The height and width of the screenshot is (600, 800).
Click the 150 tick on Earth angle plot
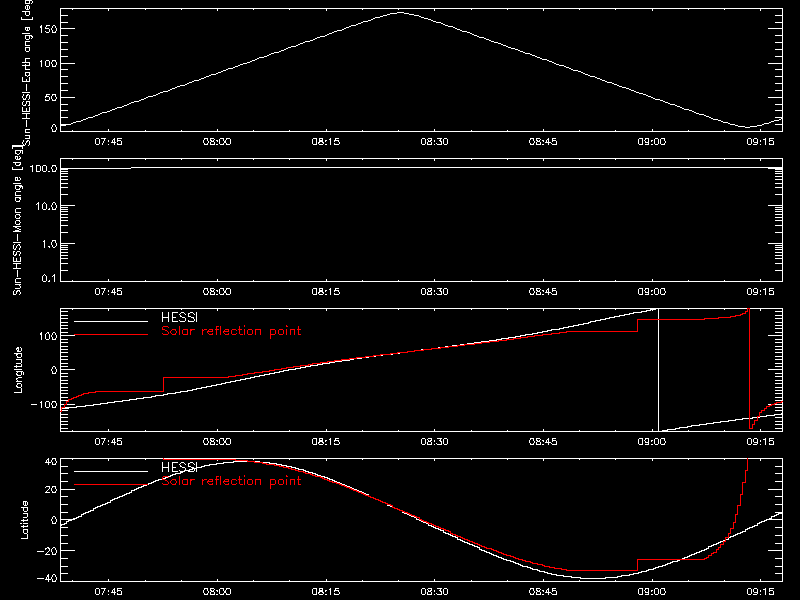48,29
